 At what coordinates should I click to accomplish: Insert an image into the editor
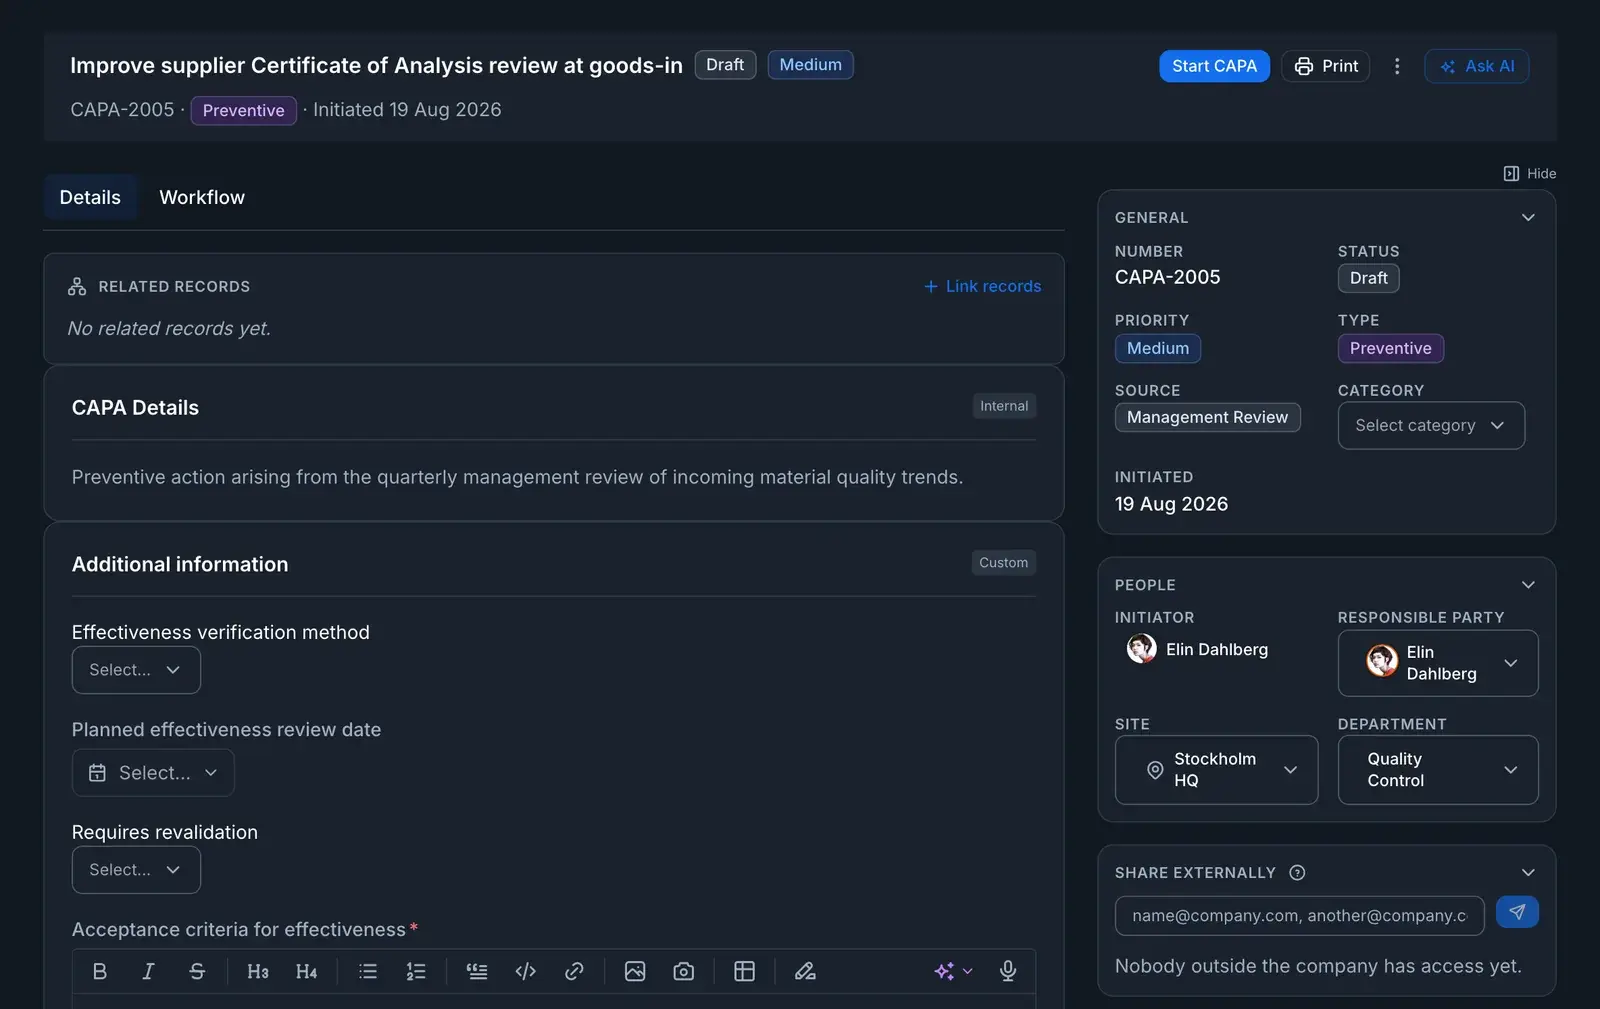tap(635, 971)
